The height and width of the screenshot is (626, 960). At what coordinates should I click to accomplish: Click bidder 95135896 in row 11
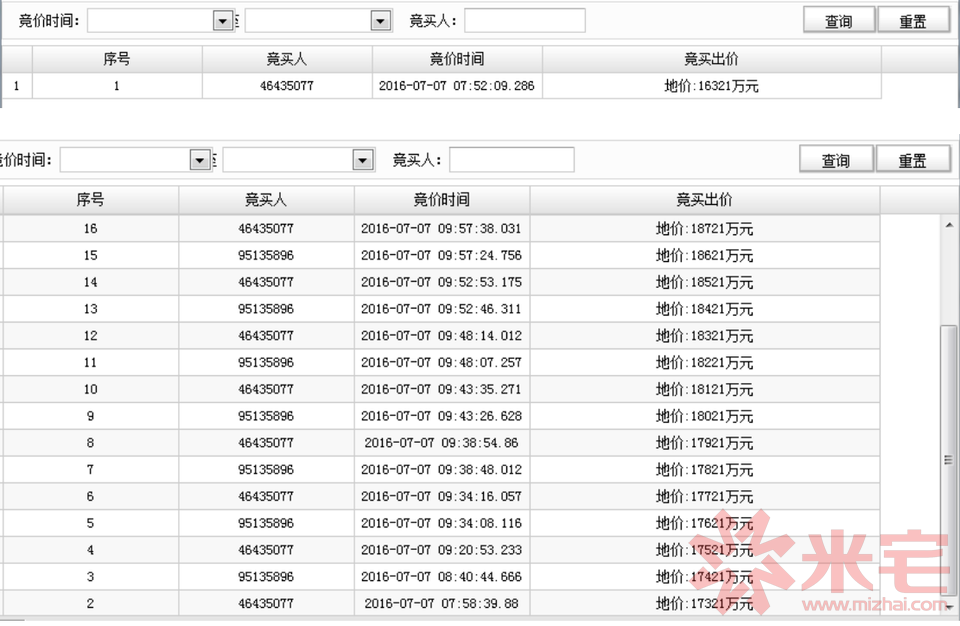[266, 363]
